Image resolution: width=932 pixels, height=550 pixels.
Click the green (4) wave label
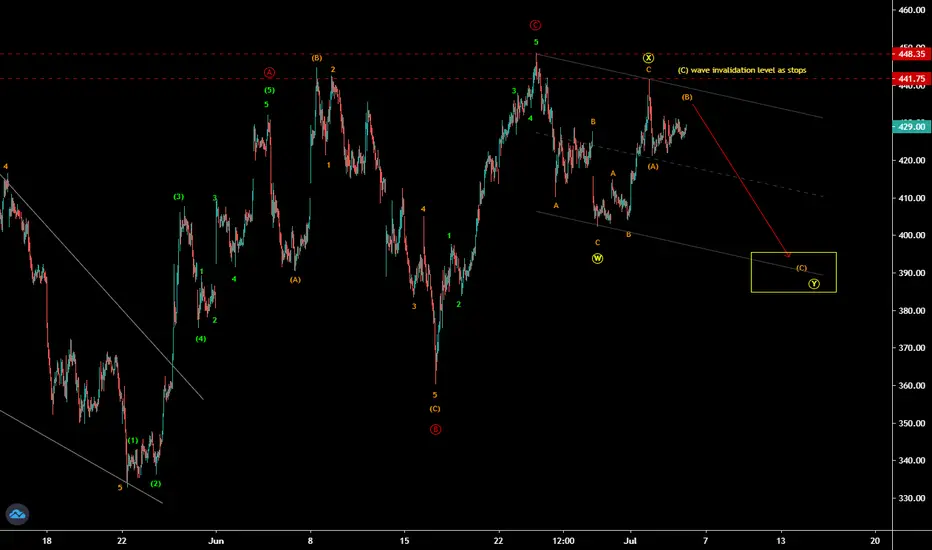pos(201,339)
